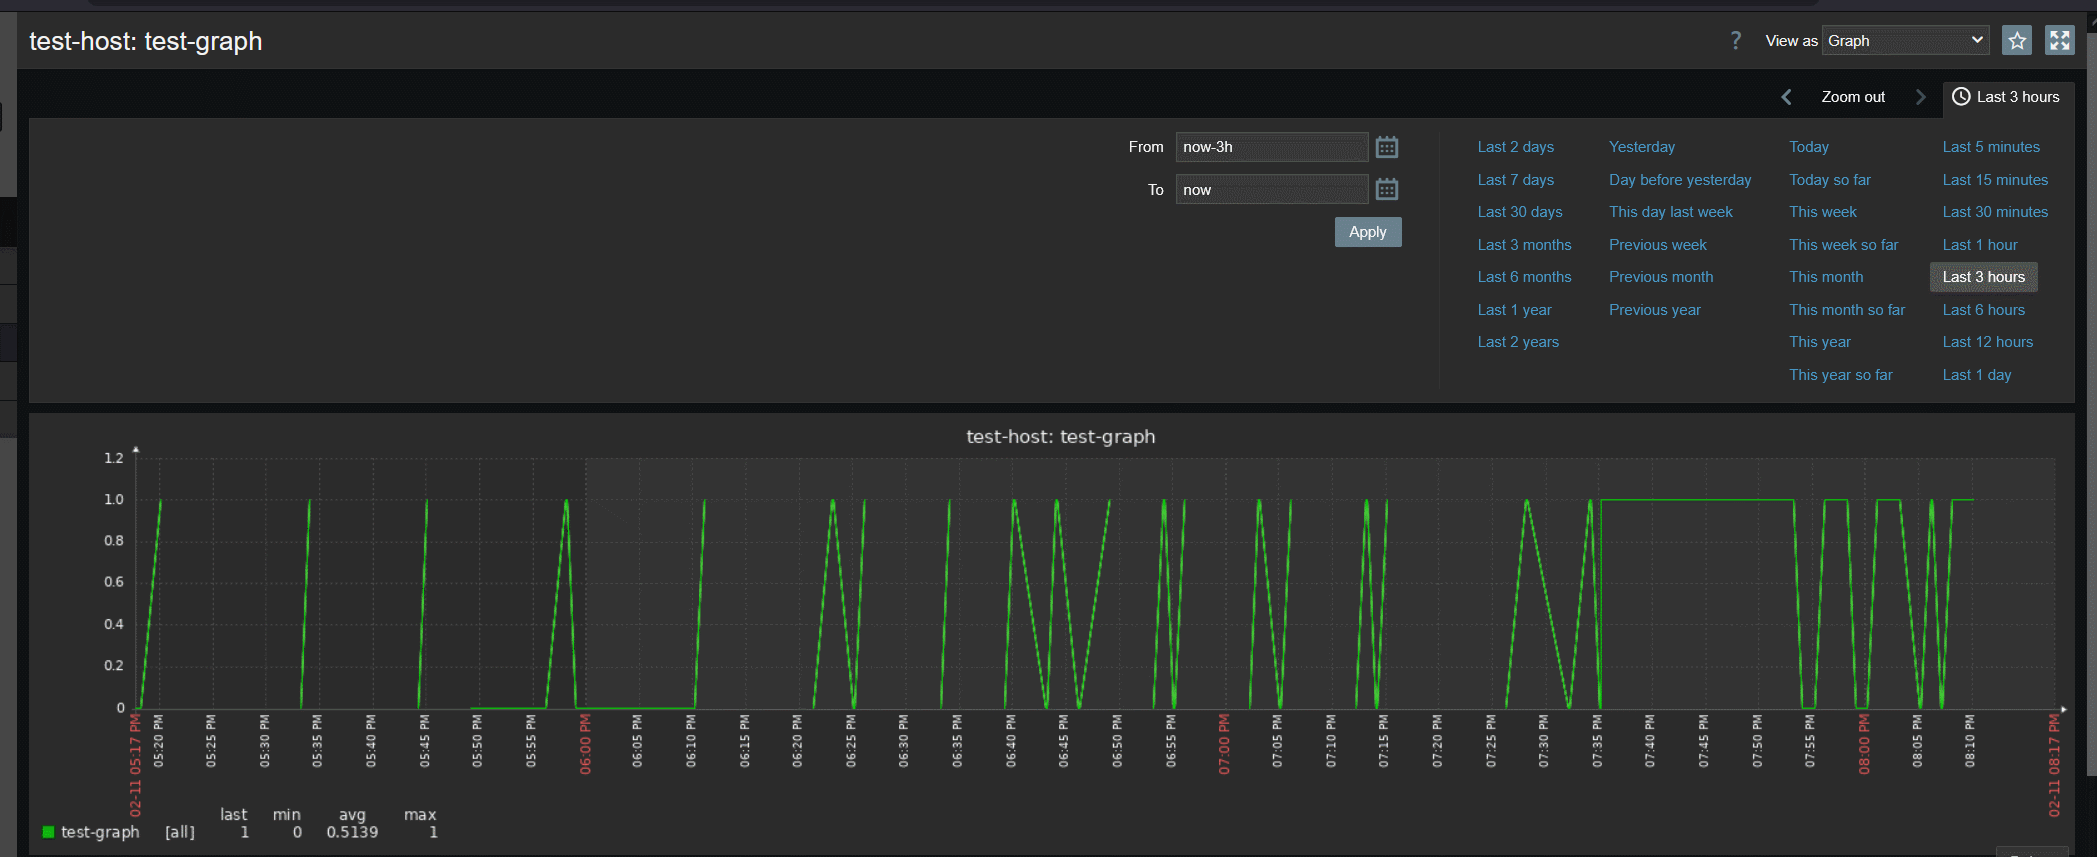
Task: Pick the Last 15 minutes range
Action: pyautogui.click(x=1994, y=180)
